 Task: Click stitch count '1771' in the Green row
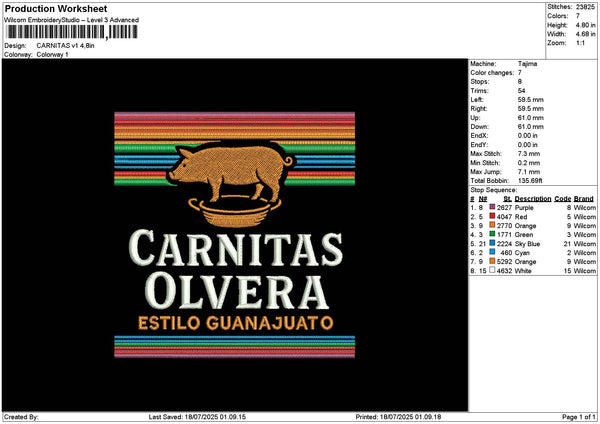504,235
